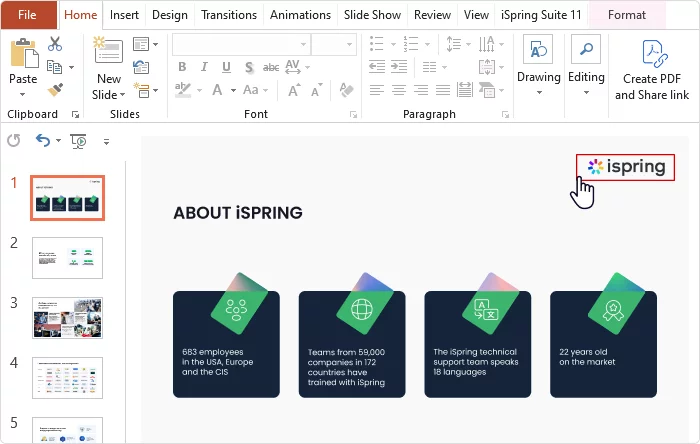Screen dimensions: 700x444
Task: Insert a New Slide using the slide icon
Action: (108, 50)
